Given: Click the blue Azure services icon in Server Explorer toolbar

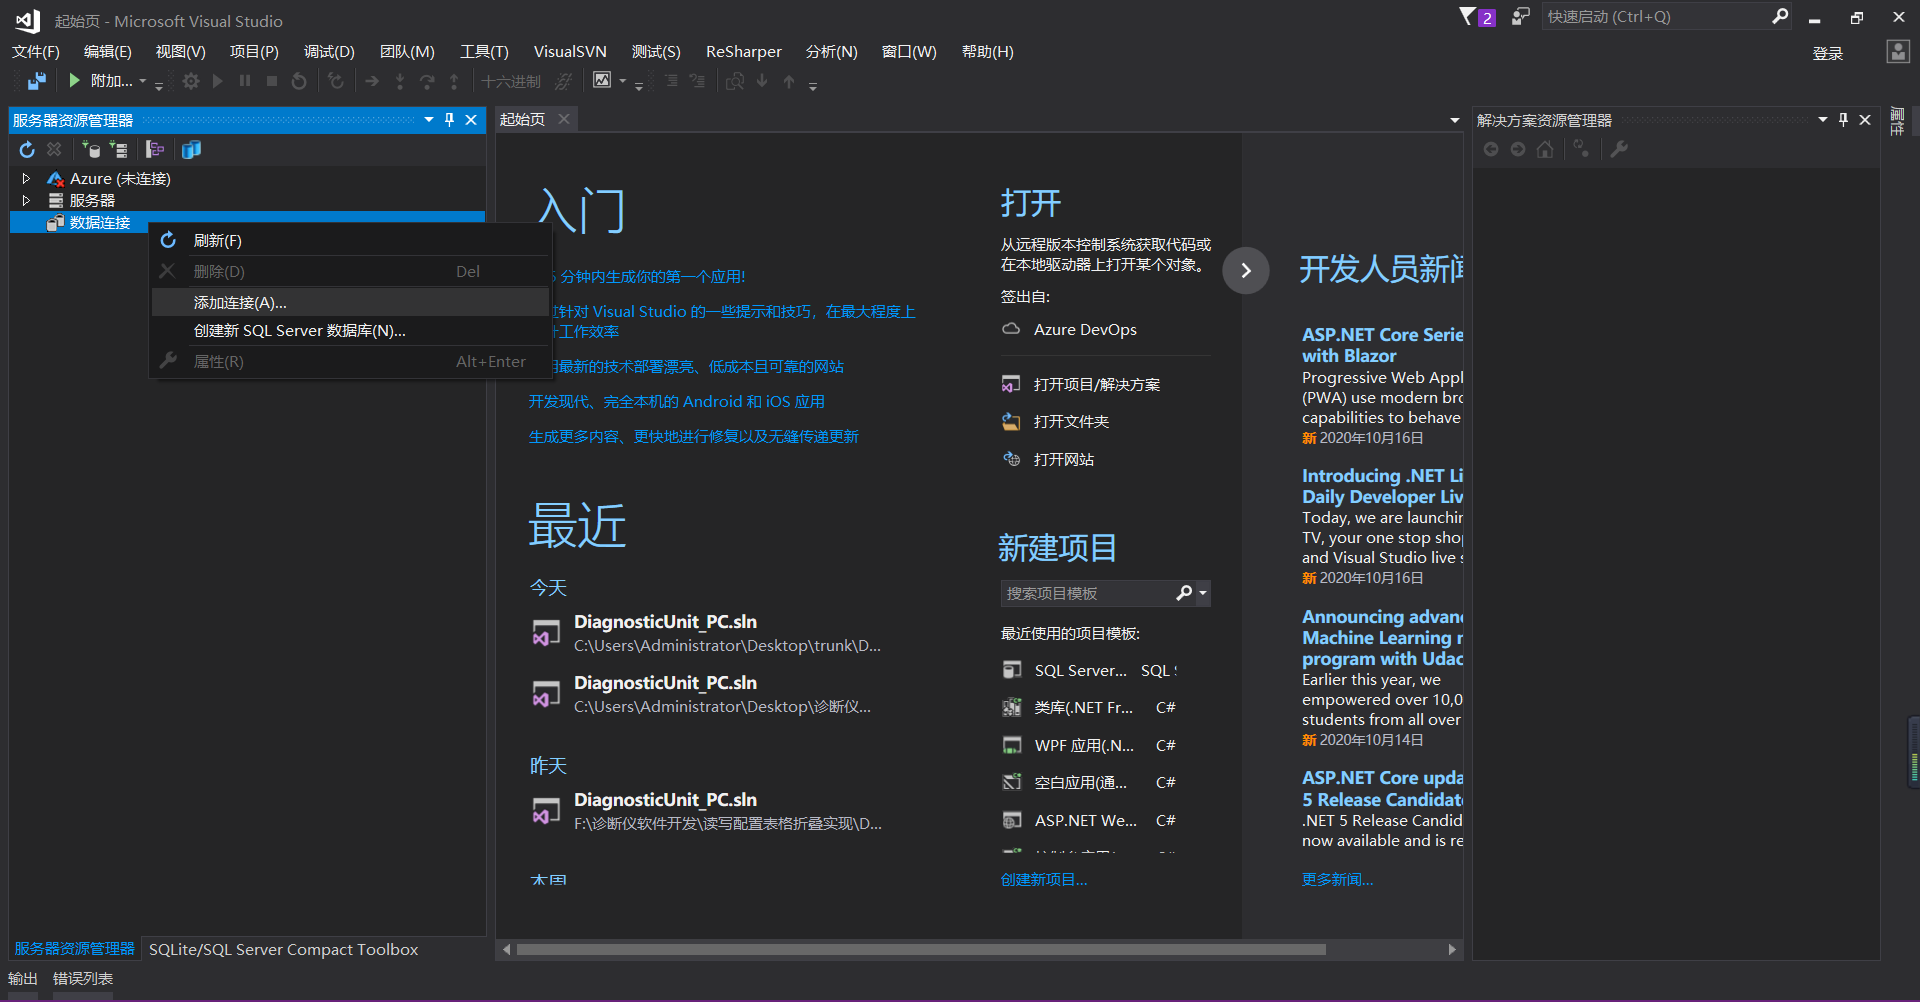Looking at the screenshot, I should pos(191,149).
